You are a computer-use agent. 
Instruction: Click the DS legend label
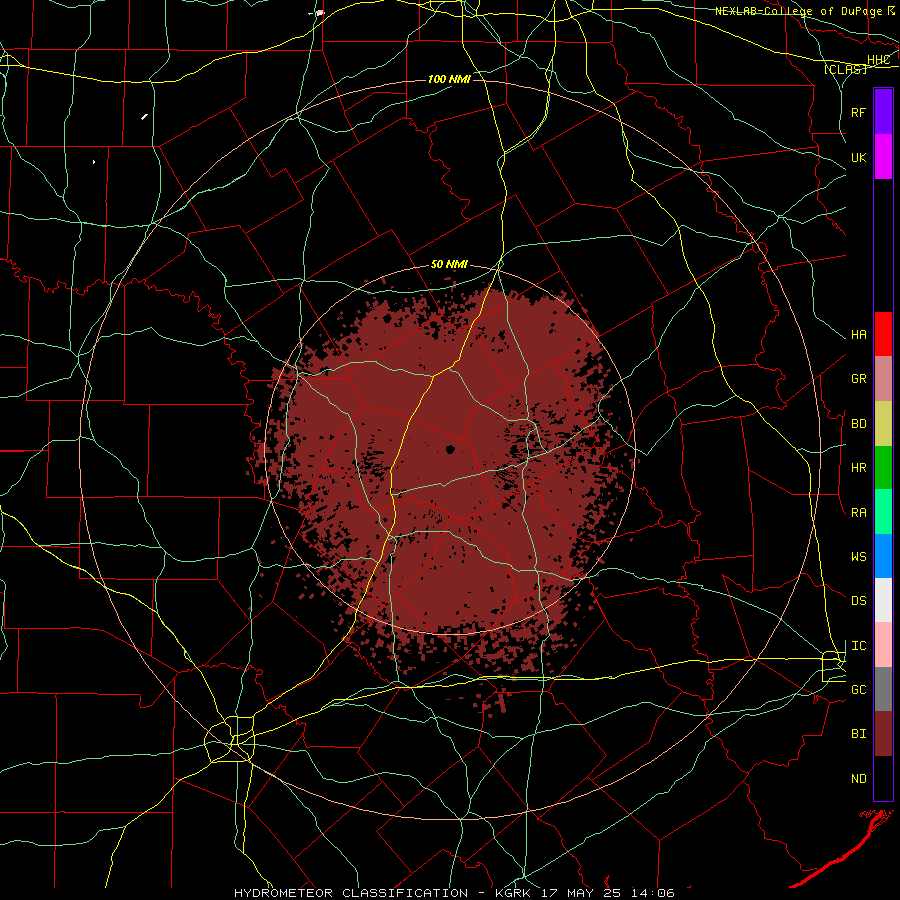click(858, 601)
